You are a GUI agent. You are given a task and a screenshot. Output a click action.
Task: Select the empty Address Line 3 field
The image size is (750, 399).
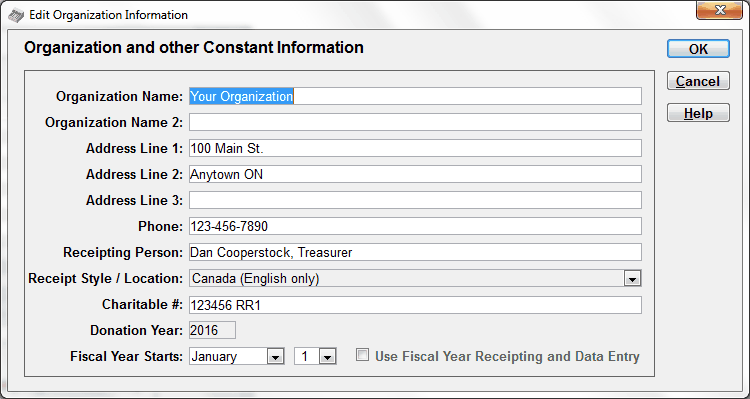pos(415,200)
